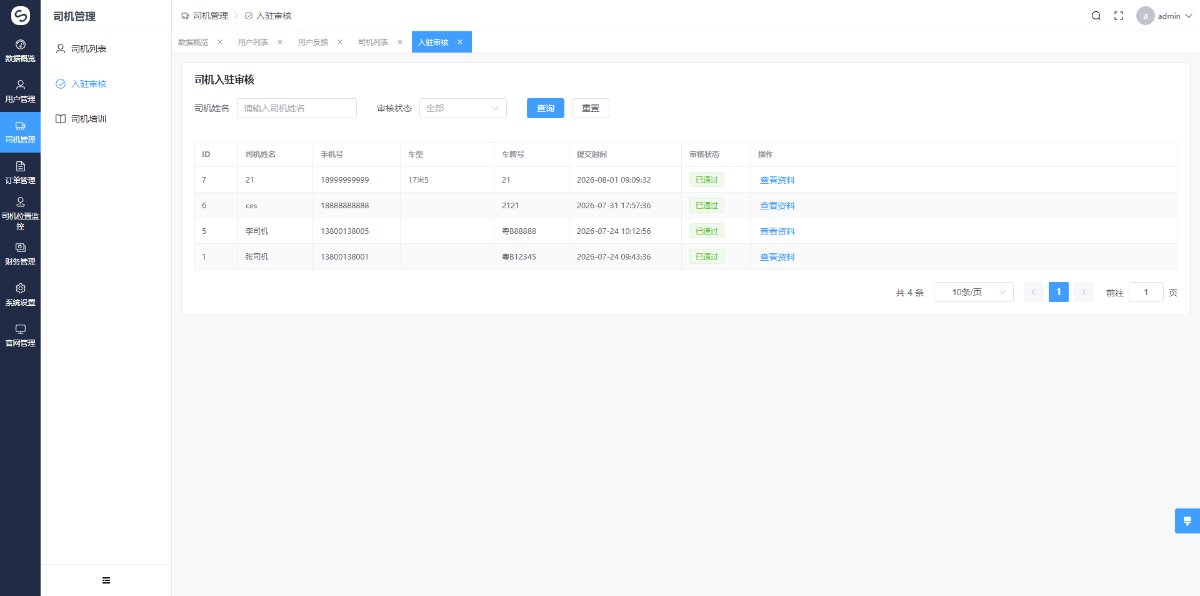View 查看资料 for the ID 7 row
Image resolution: width=1200 pixels, height=596 pixels.
(x=777, y=180)
